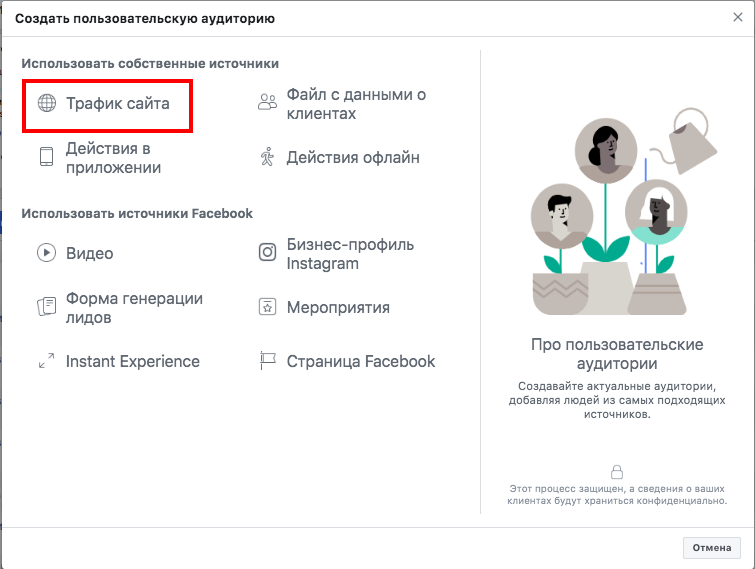
Task: Click the Instagram logo icon
Action: tap(268, 252)
